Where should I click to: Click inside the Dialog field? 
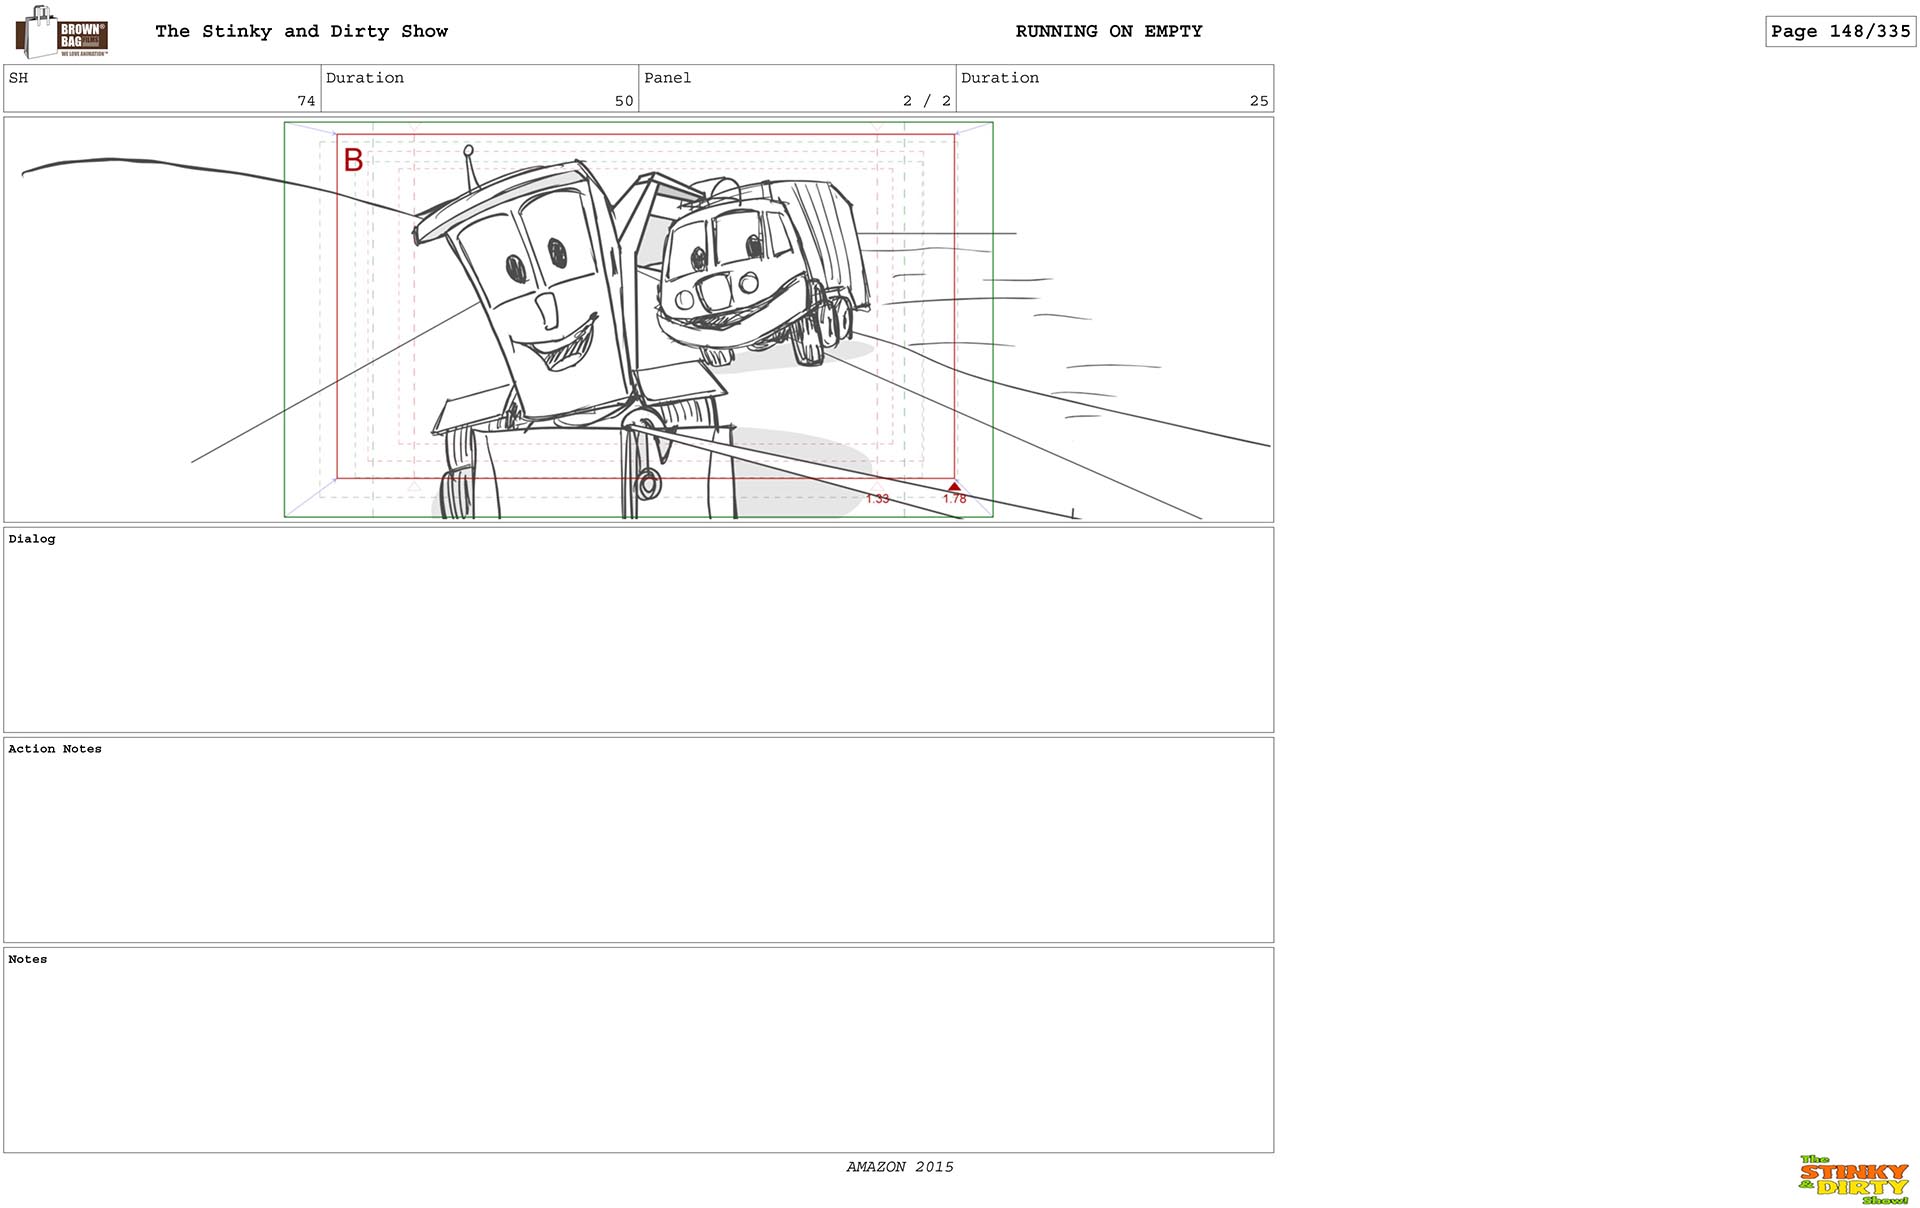click(638, 630)
